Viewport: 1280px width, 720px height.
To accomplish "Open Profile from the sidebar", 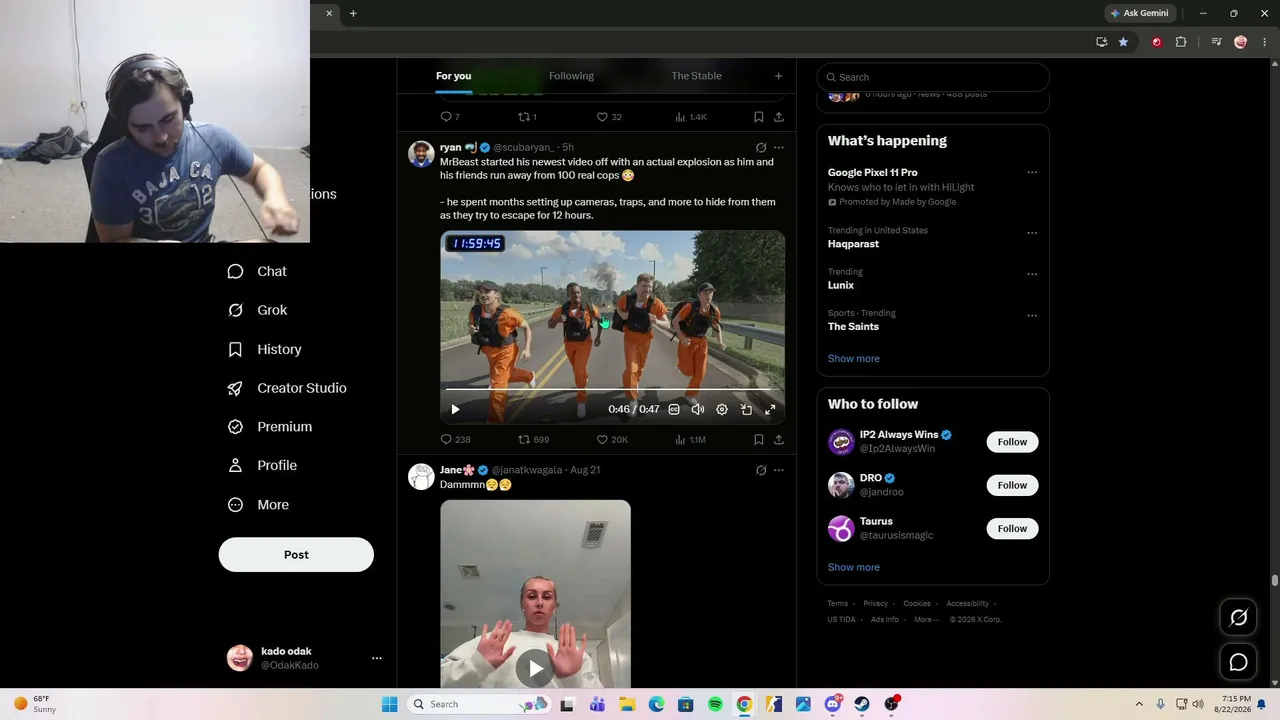I will click(x=262, y=465).
